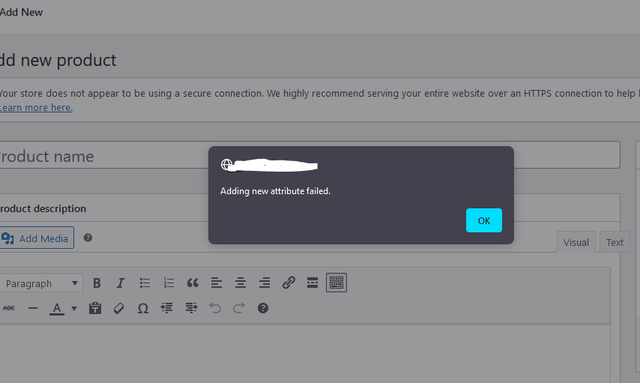Image resolution: width=640 pixels, height=383 pixels.
Task: Click the Product name input field
Action: (x=309, y=155)
